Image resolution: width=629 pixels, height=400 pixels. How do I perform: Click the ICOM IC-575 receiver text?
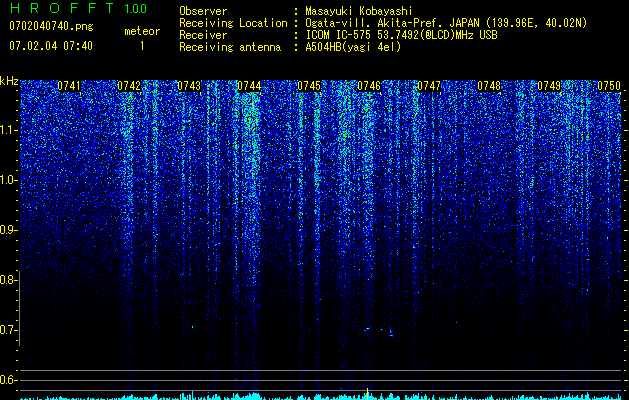pyautogui.click(x=401, y=35)
